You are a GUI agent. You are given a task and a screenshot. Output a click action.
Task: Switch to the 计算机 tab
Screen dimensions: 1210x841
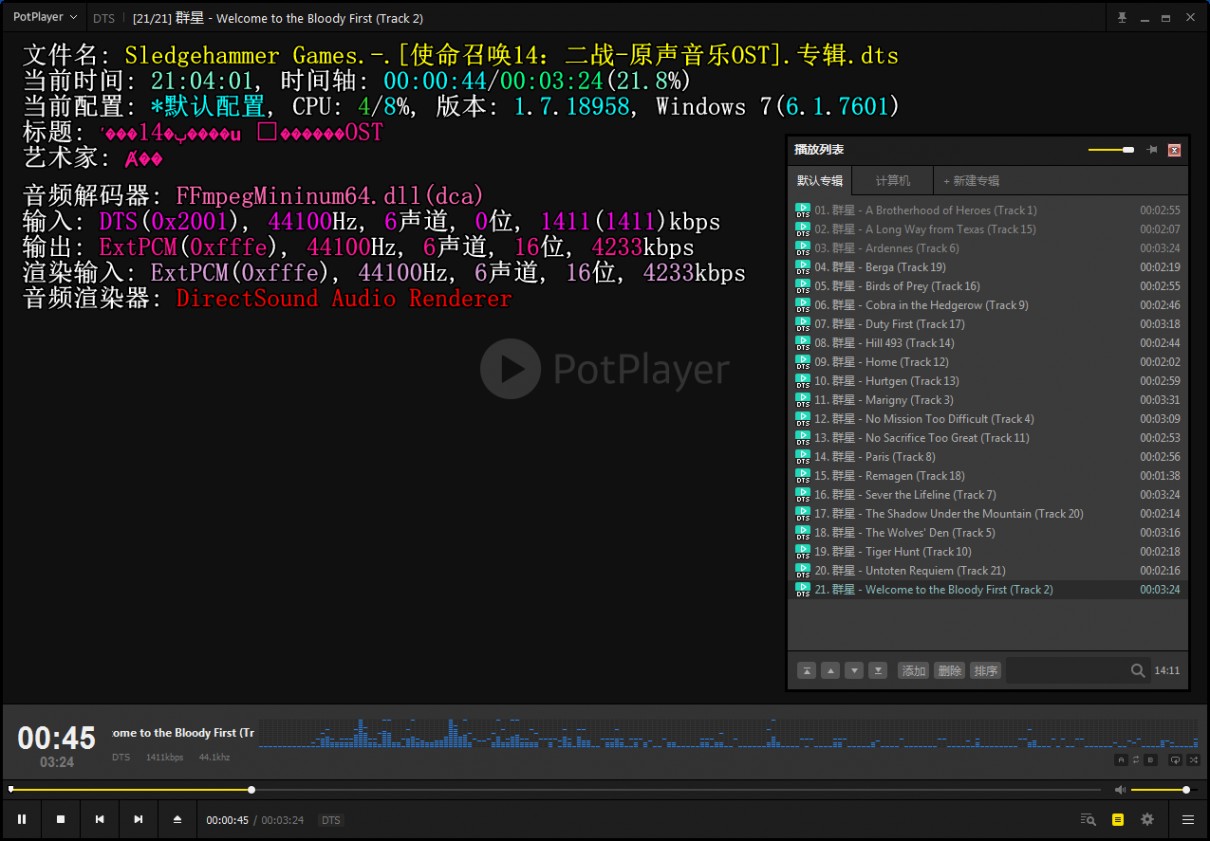coord(893,181)
